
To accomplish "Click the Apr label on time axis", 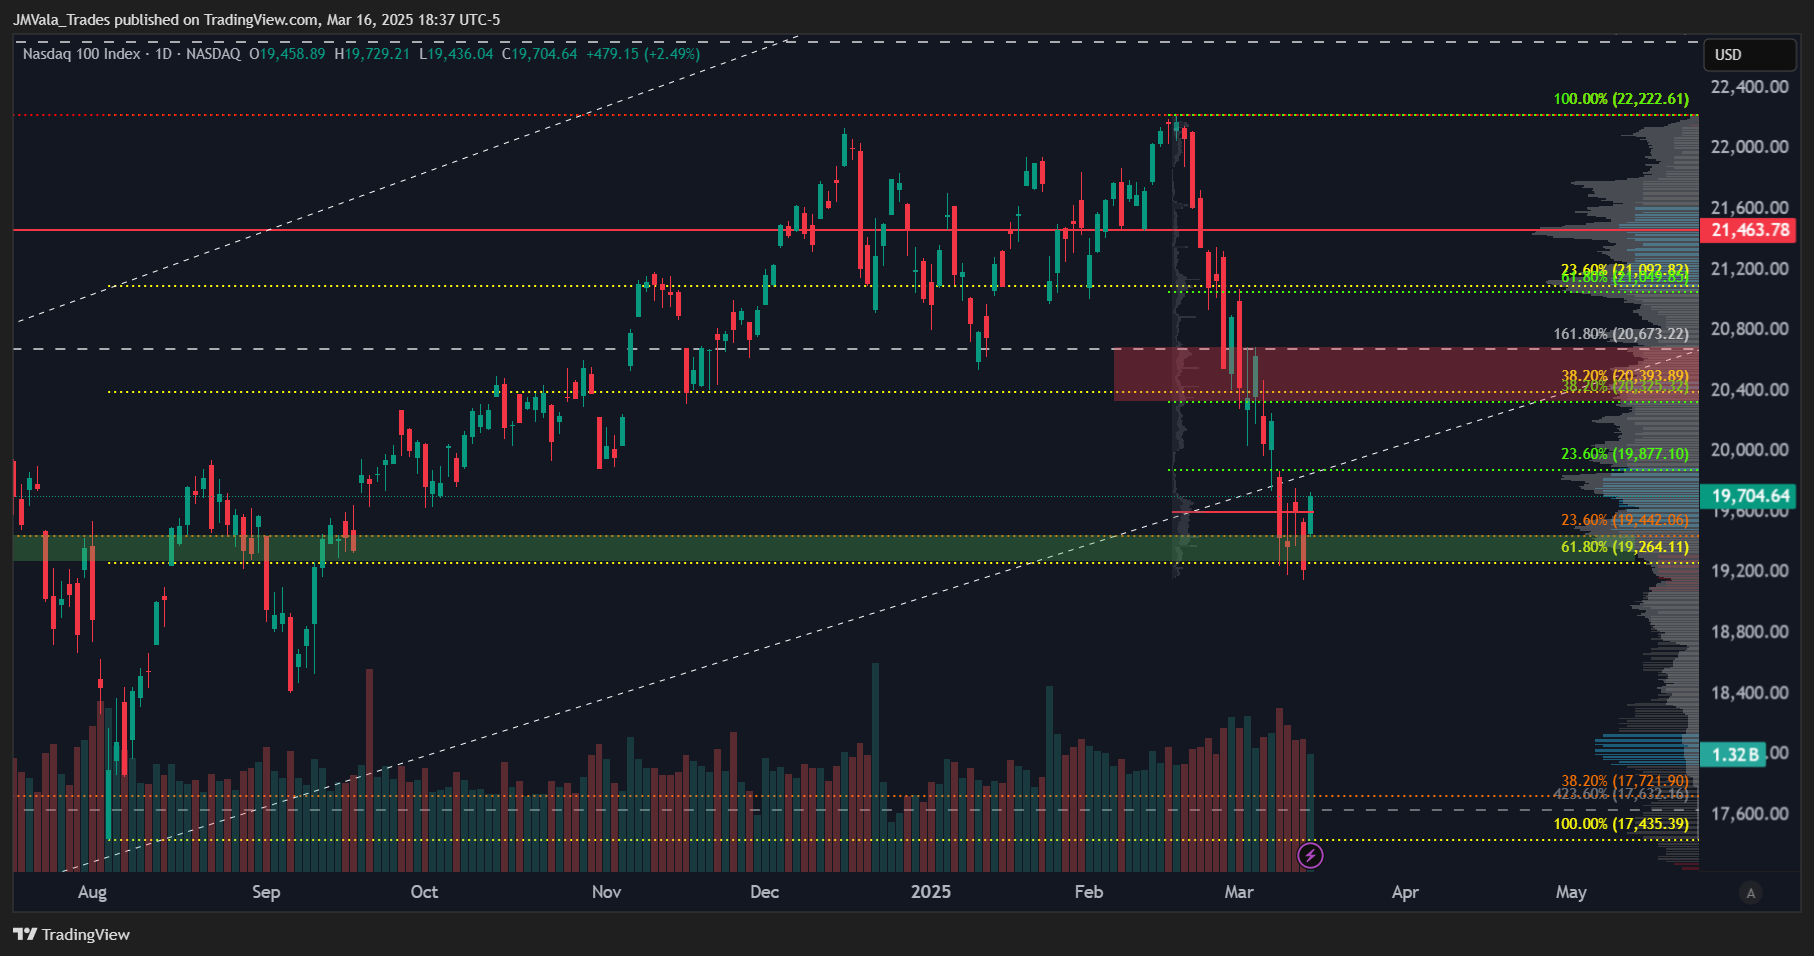I will (x=1405, y=892).
